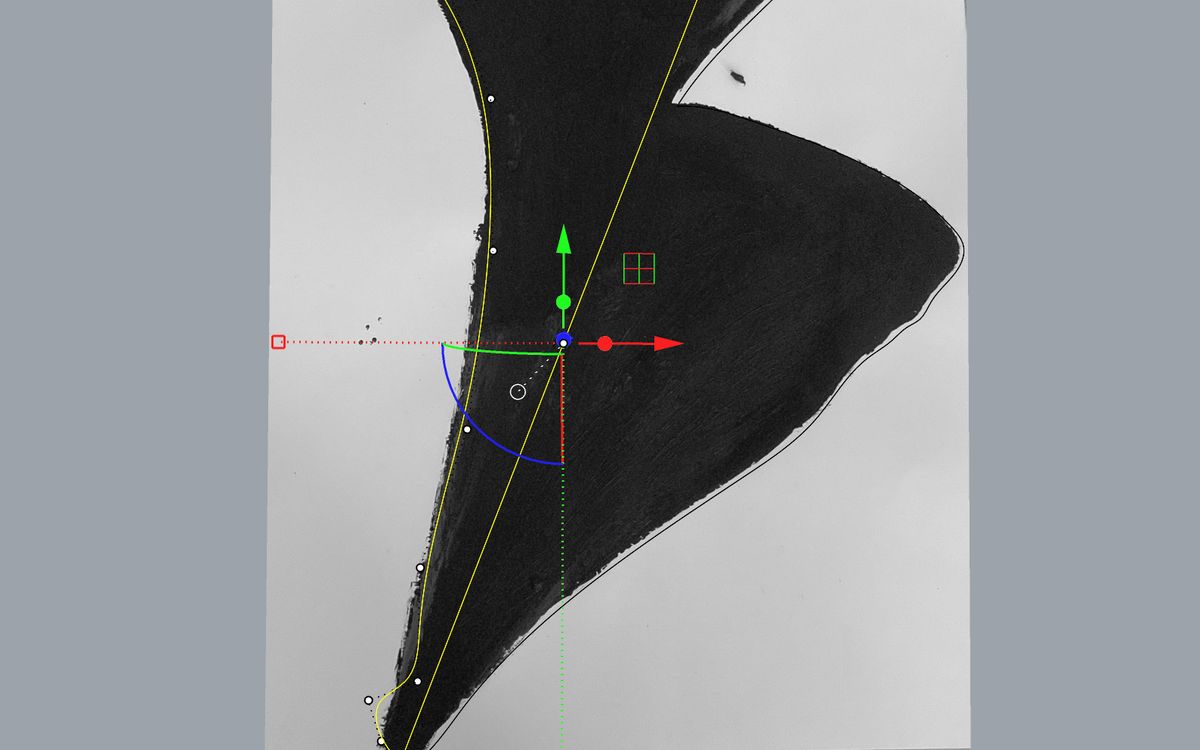The image size is (1200, 750).
Task: Select the green scale dot on Y axis
Action: tap(563, 302)
